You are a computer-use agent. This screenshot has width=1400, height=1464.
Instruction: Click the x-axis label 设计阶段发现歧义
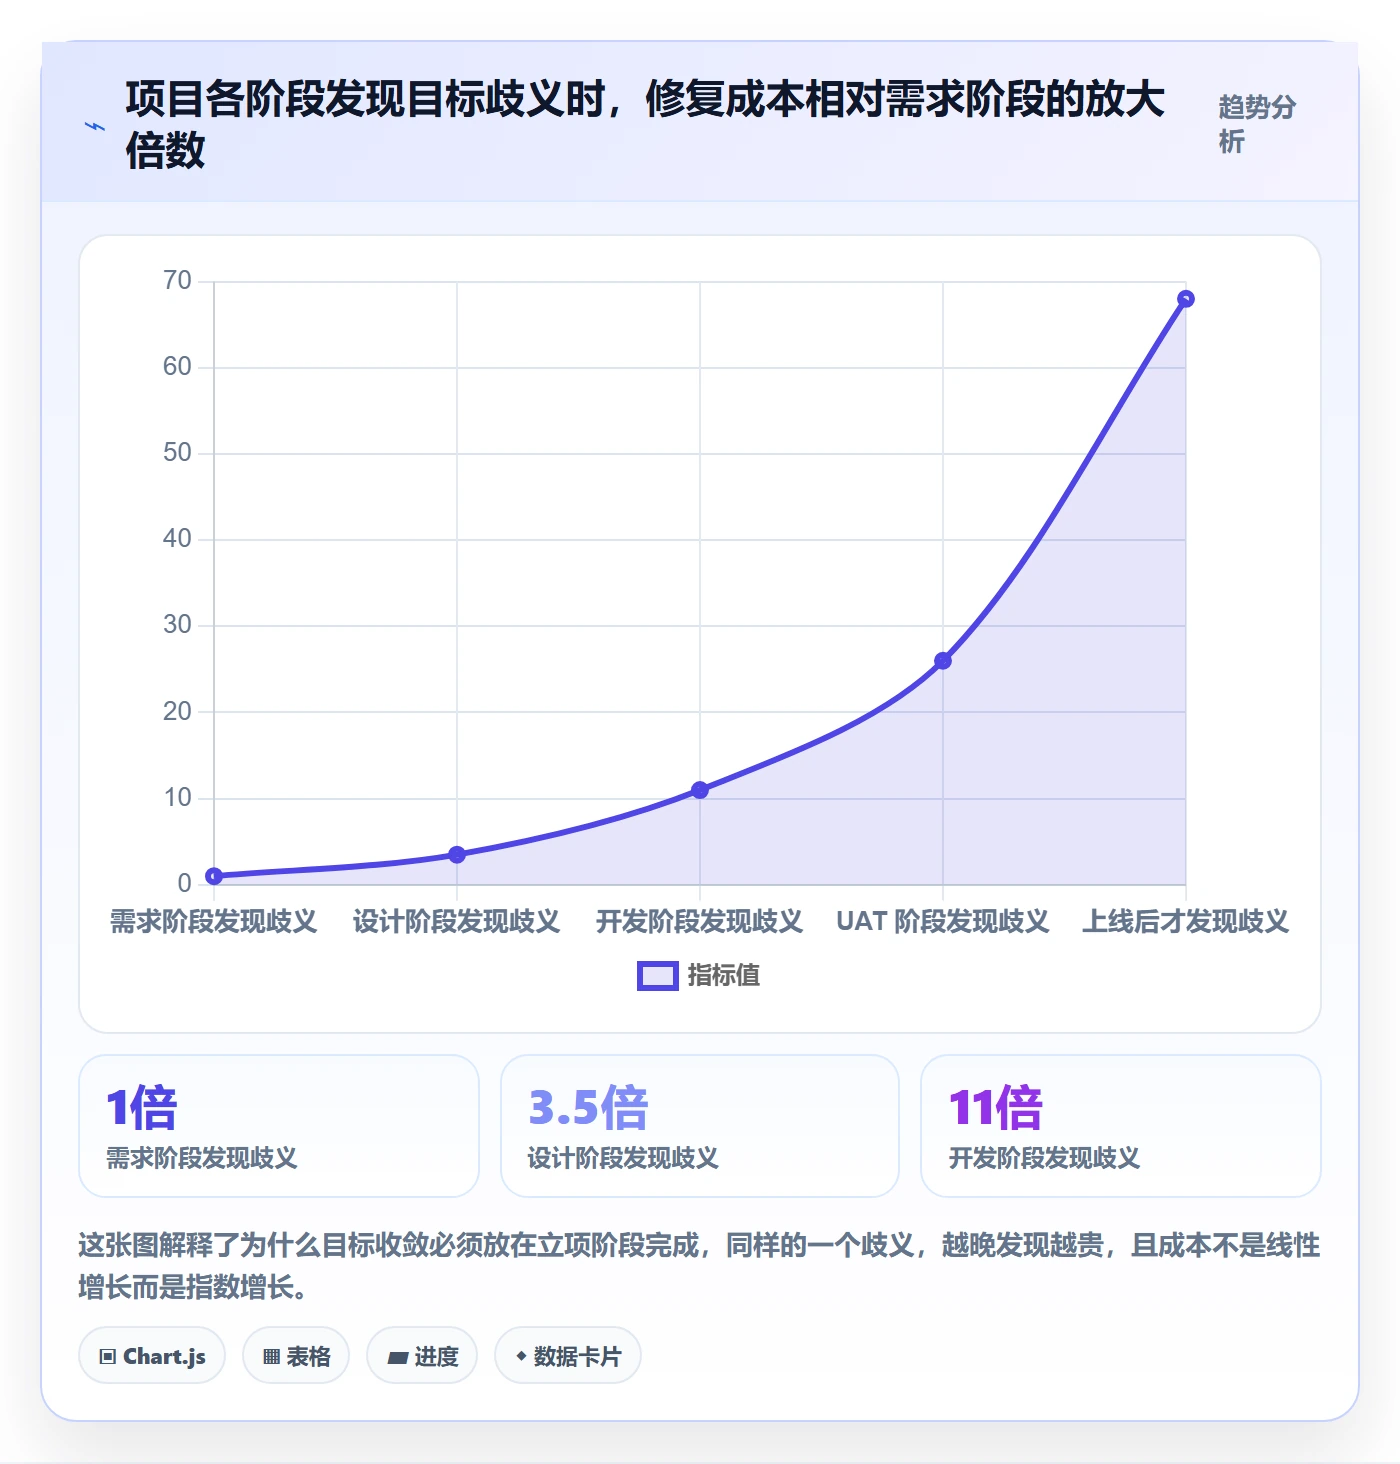pyautogui.click(x=457, y=921)
